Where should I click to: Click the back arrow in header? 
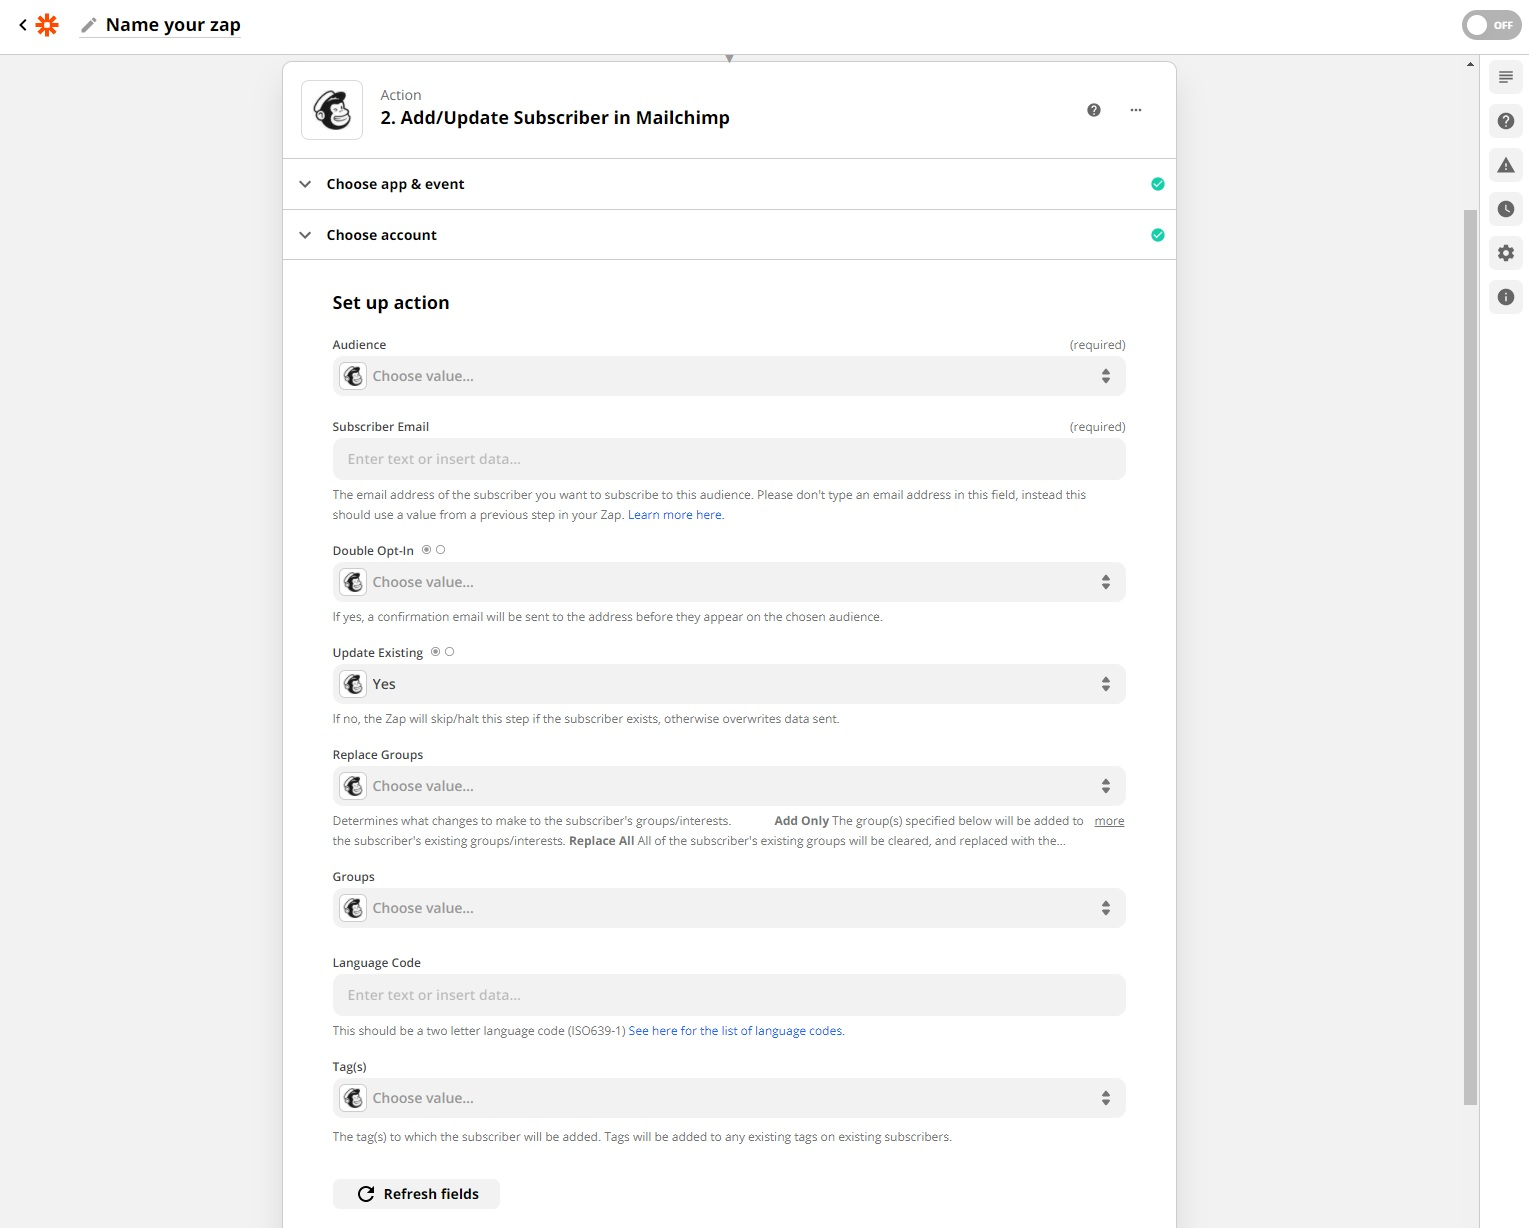coord(22,25)
